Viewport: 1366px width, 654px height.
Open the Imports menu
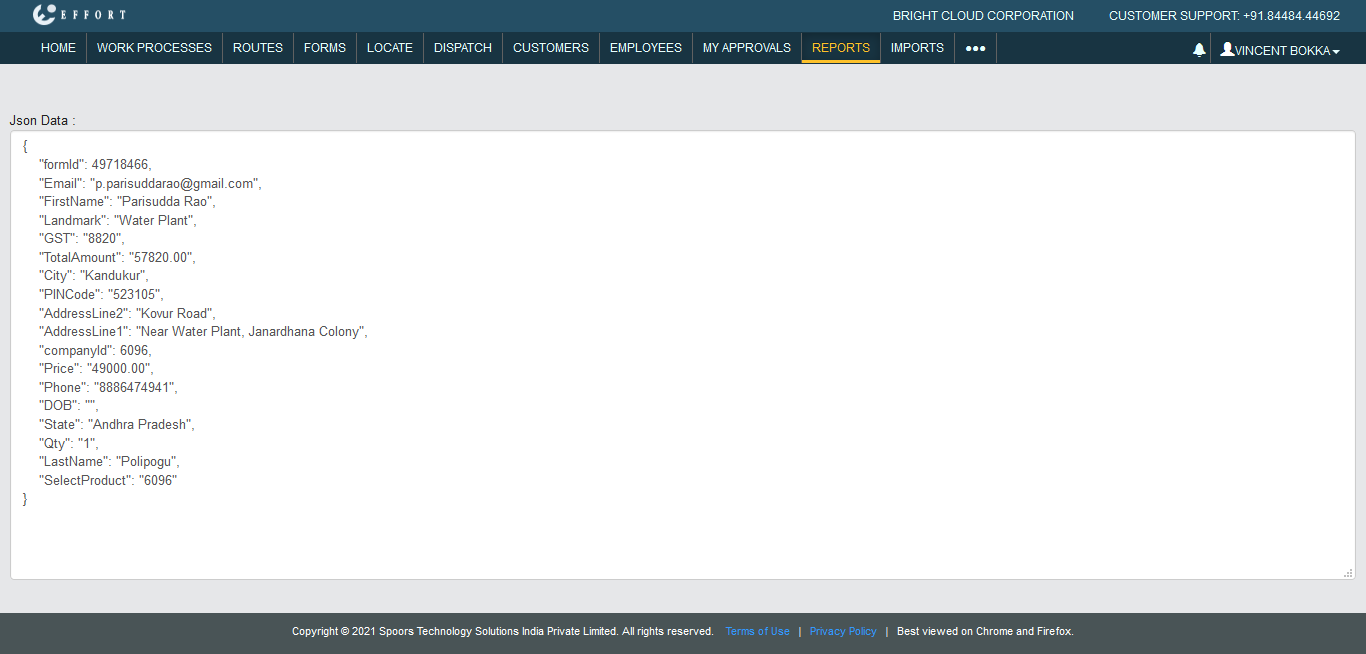(x=917, y=48)
